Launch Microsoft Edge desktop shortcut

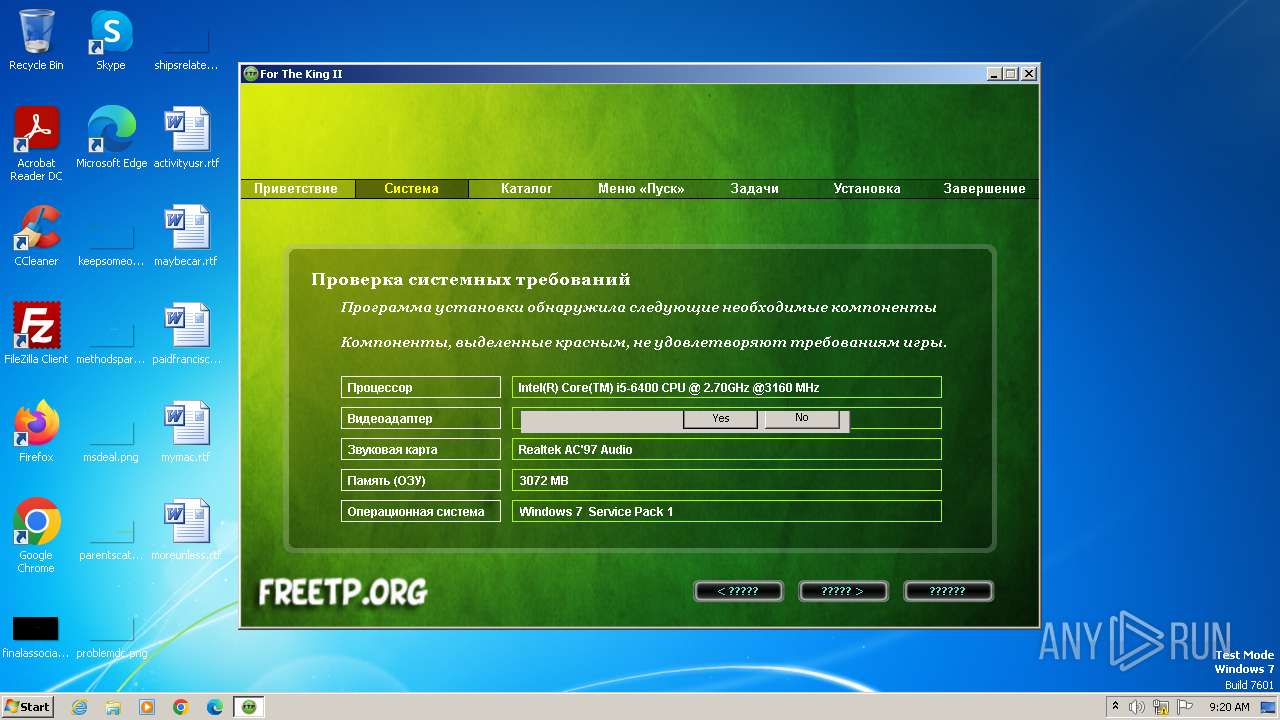111,138
